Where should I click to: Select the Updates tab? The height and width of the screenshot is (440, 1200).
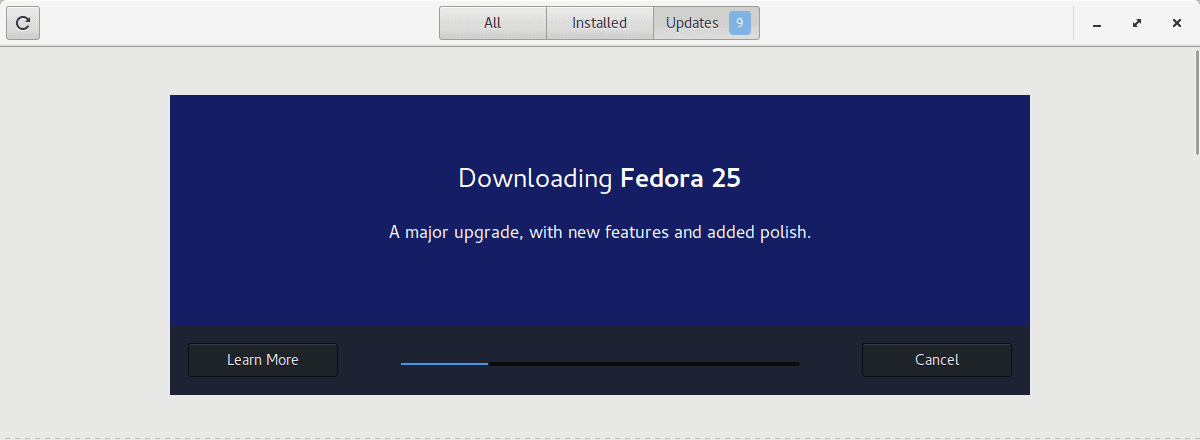point(706,23)
